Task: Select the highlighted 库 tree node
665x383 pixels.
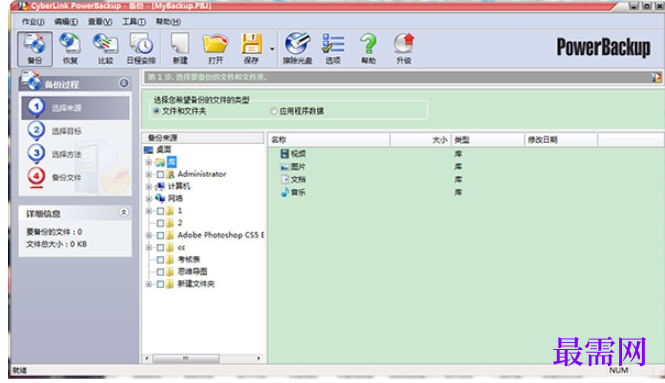Action: [172, 162]
